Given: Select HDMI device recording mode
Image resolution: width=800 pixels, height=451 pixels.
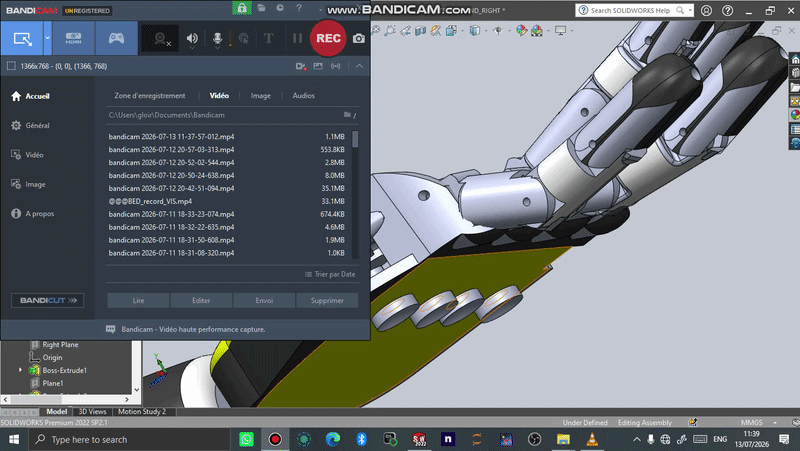Looking at the screenshot, I should [73, 38].
